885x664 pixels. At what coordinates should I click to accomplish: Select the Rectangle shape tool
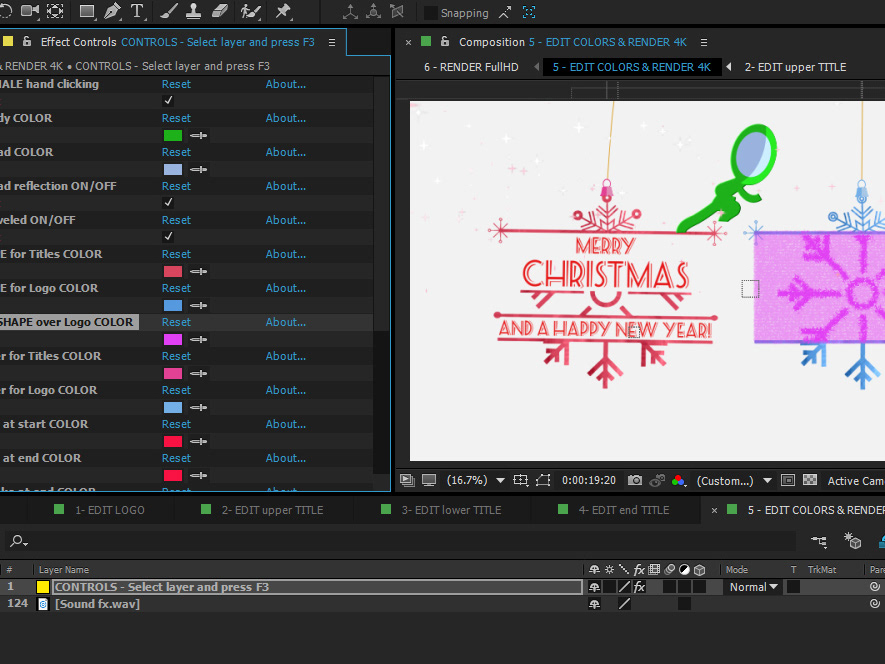click(87, 11)
